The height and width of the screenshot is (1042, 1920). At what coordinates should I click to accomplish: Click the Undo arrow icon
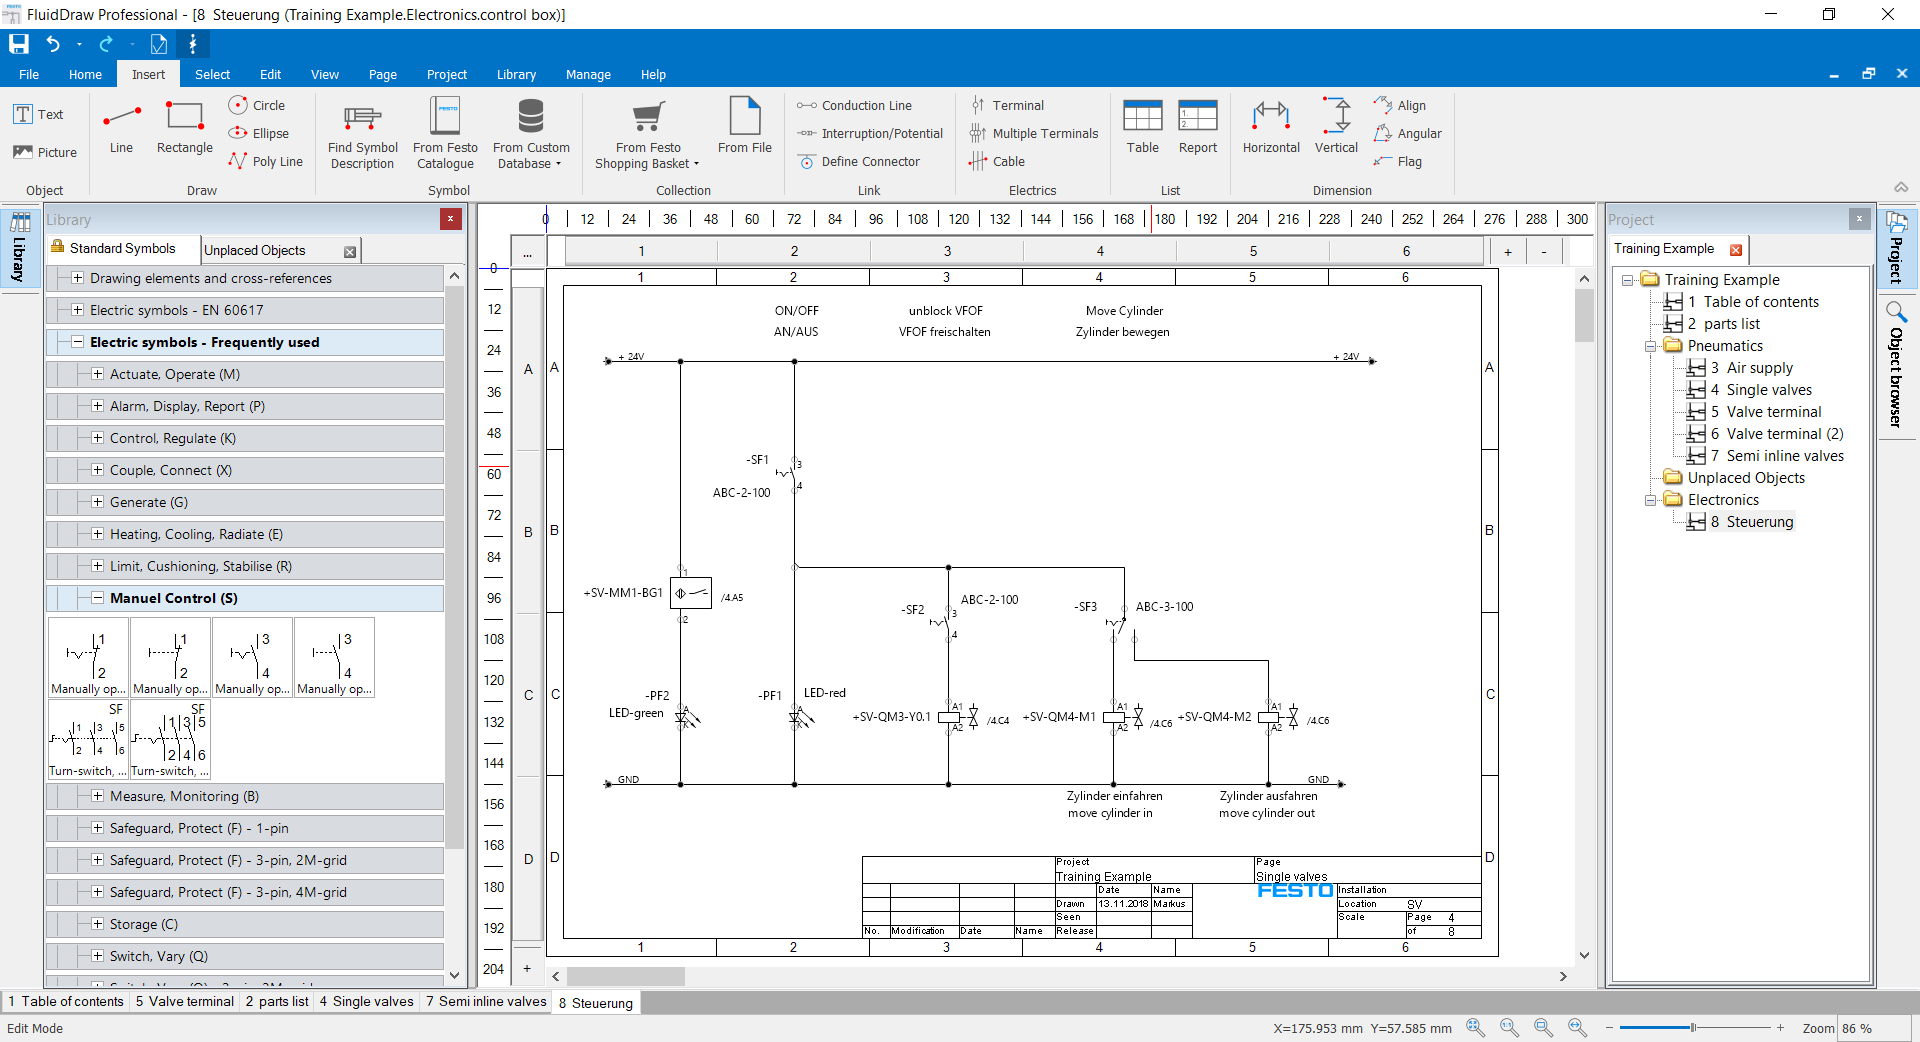click(x=53, y=44)
